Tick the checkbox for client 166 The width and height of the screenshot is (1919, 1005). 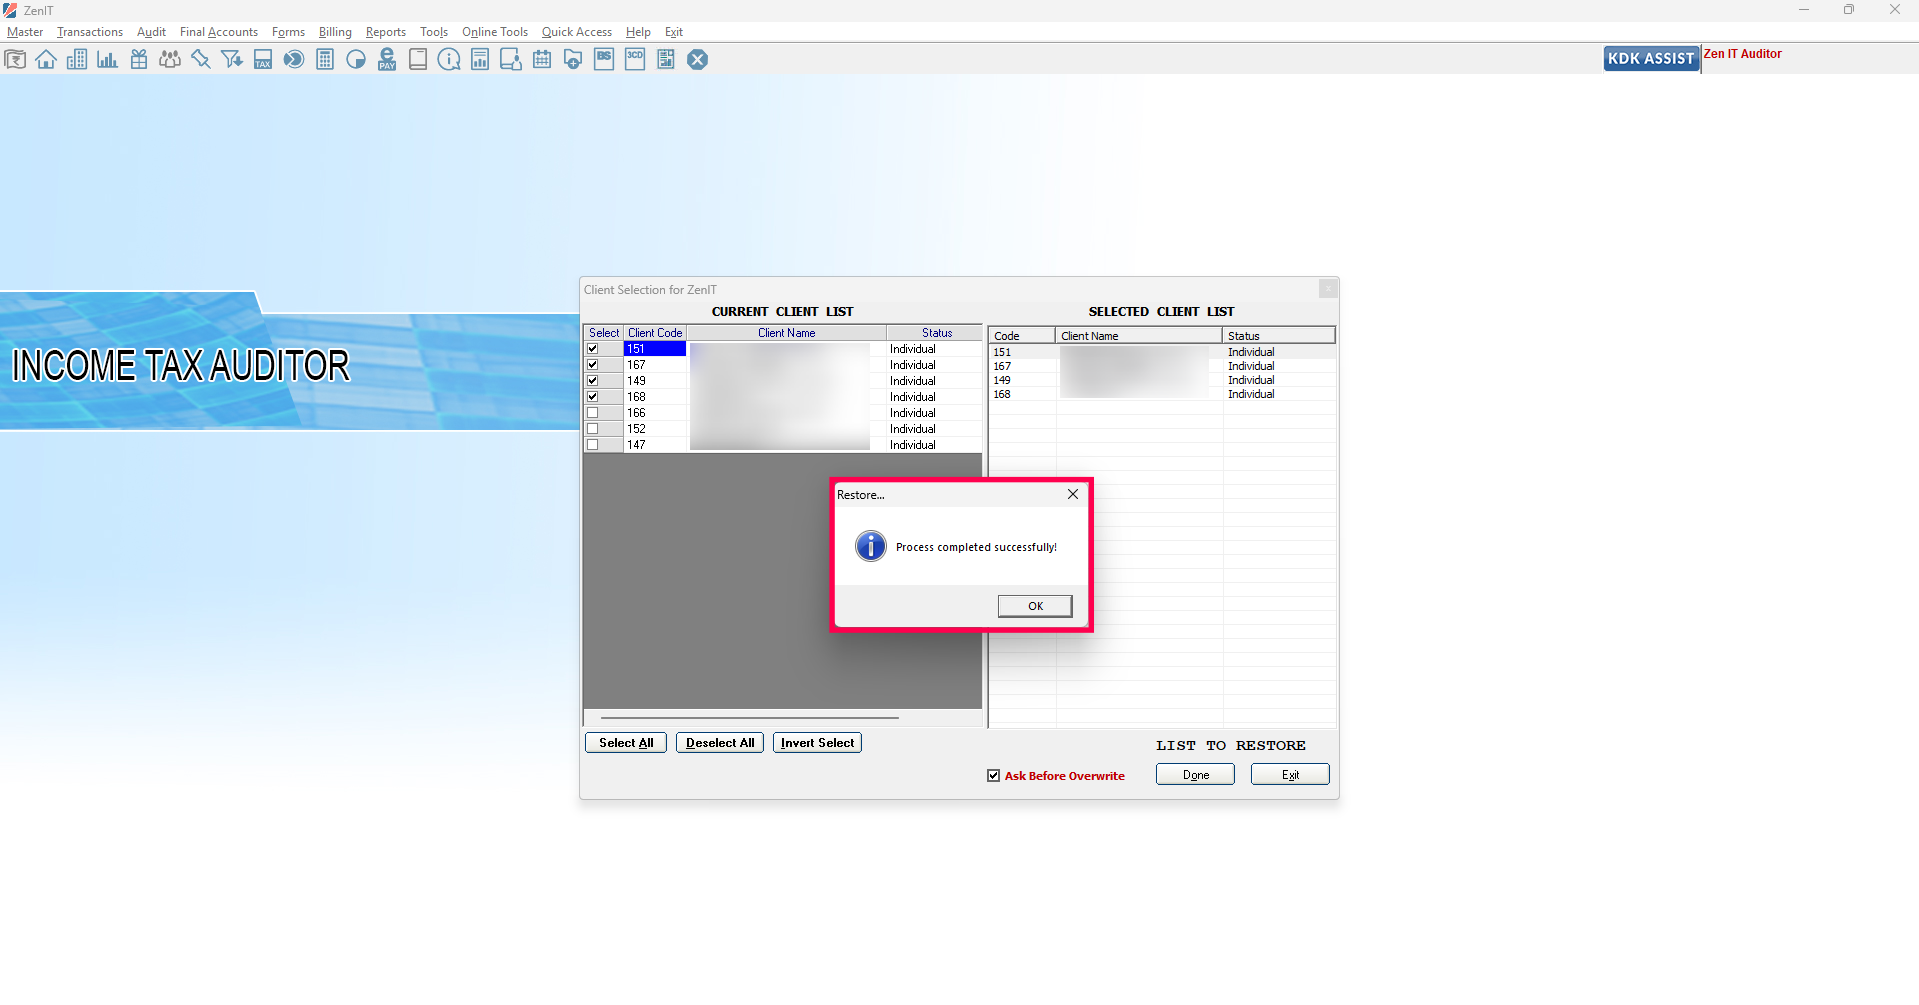[x=593, y=413]
